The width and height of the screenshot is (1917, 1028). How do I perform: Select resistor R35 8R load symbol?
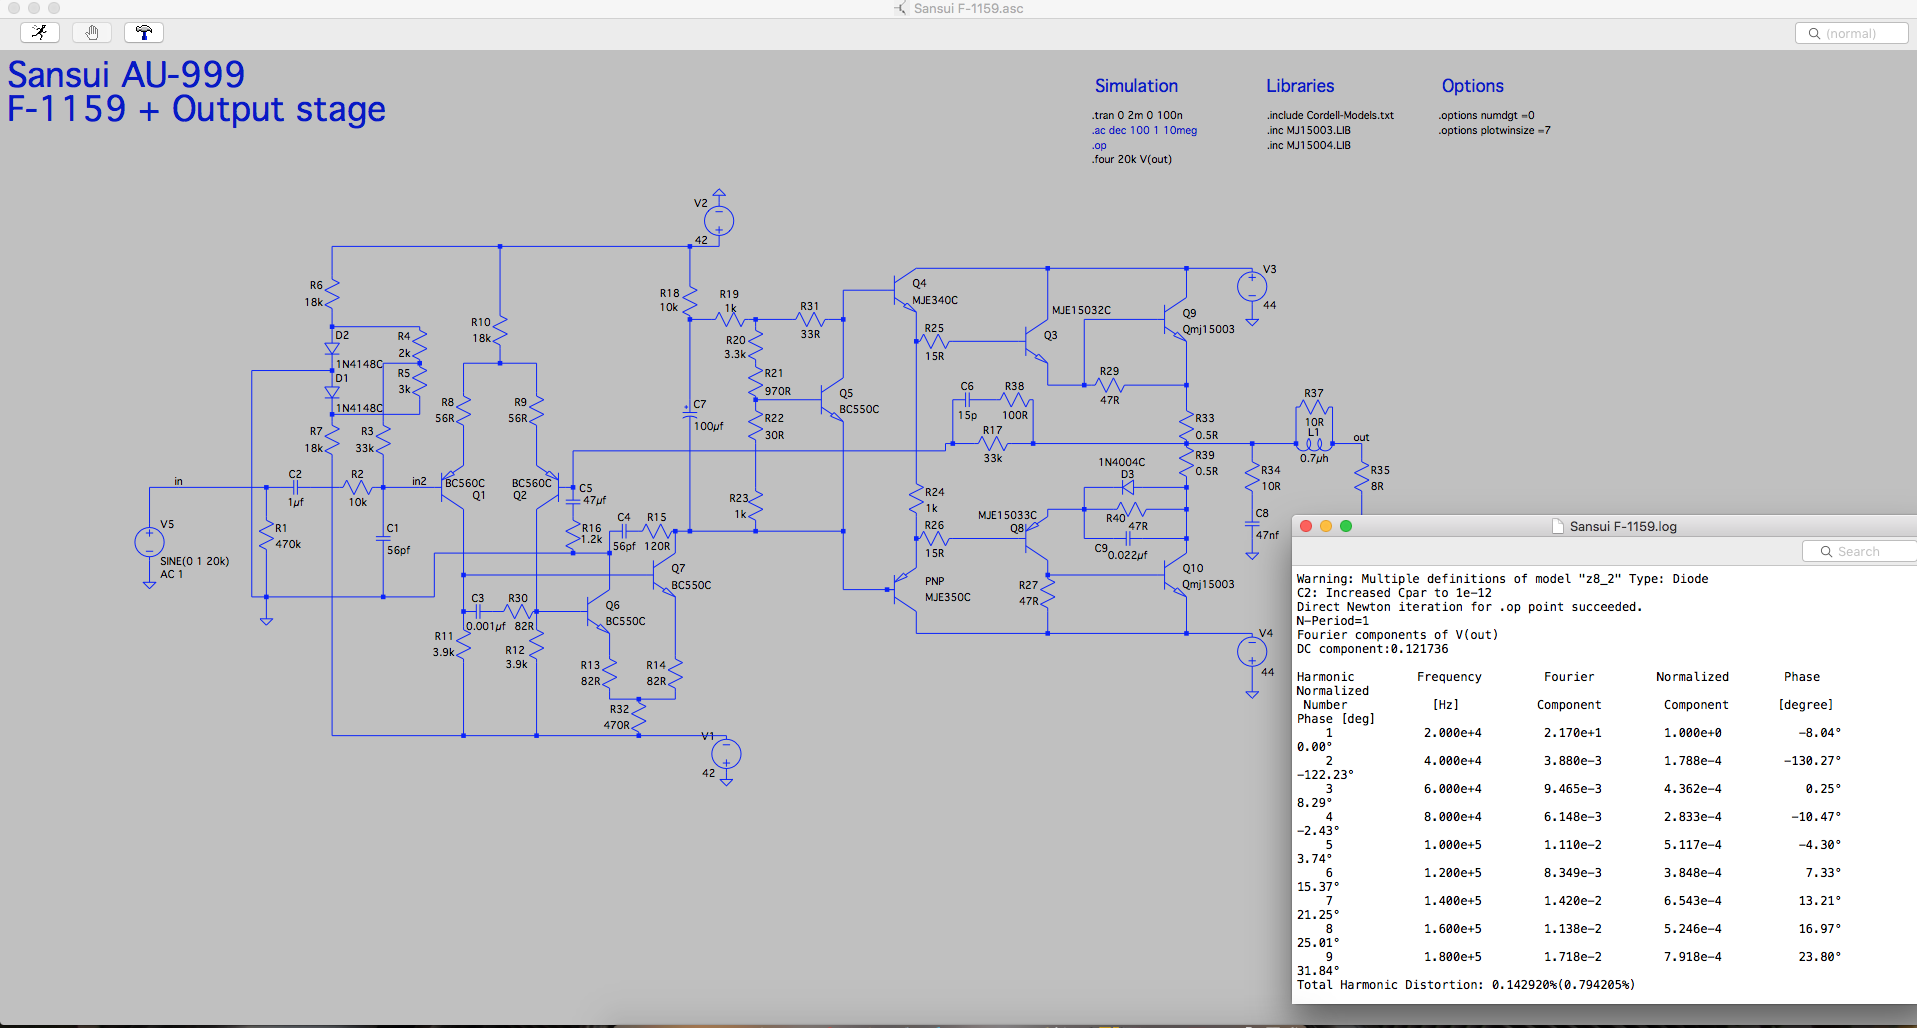click(x=1361, y=477)
